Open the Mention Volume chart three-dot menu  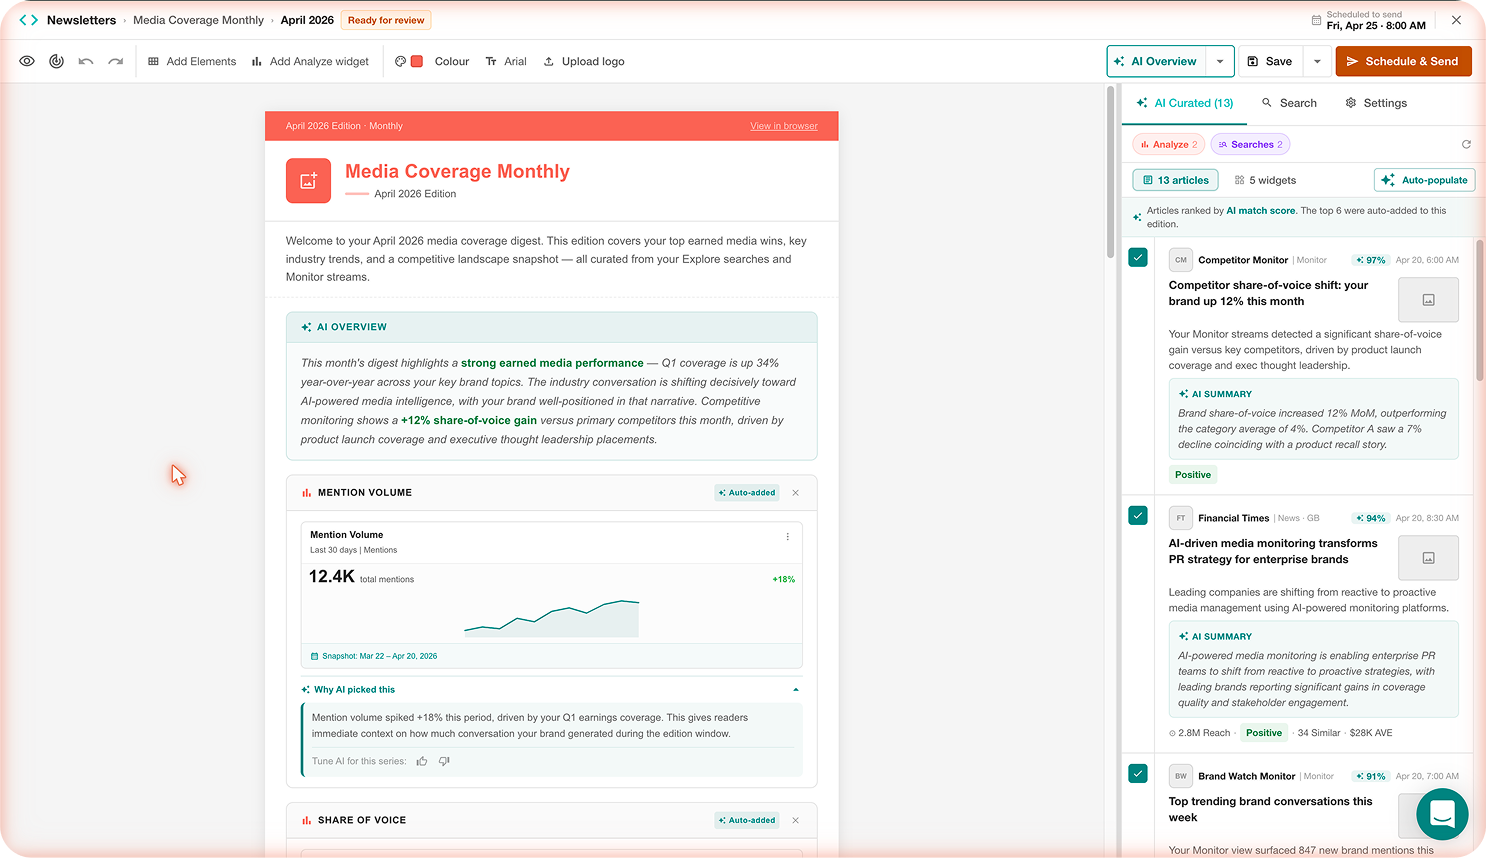[788, 537]
